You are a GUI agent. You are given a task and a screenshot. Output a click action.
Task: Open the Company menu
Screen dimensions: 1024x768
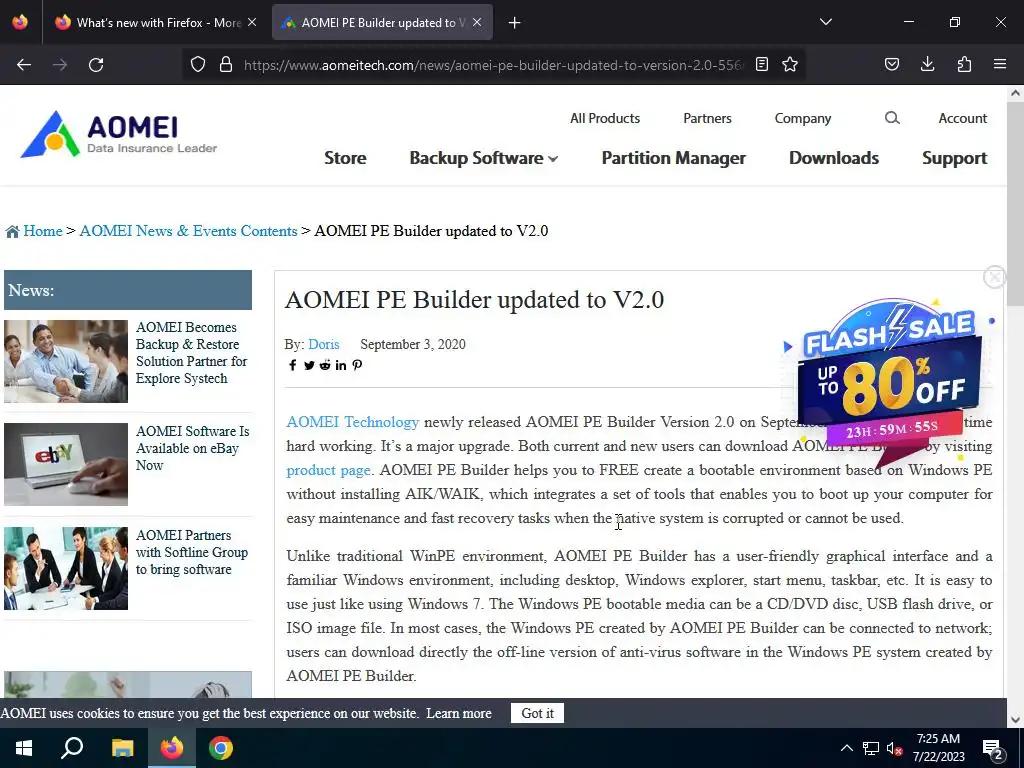[x=803, y=118]
